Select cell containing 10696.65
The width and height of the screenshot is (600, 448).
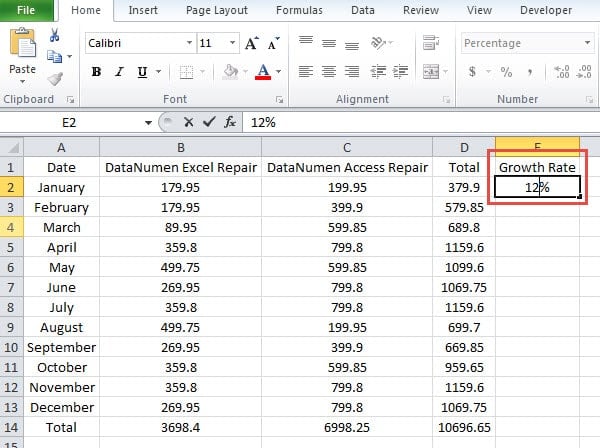click(x=464, y=427)
